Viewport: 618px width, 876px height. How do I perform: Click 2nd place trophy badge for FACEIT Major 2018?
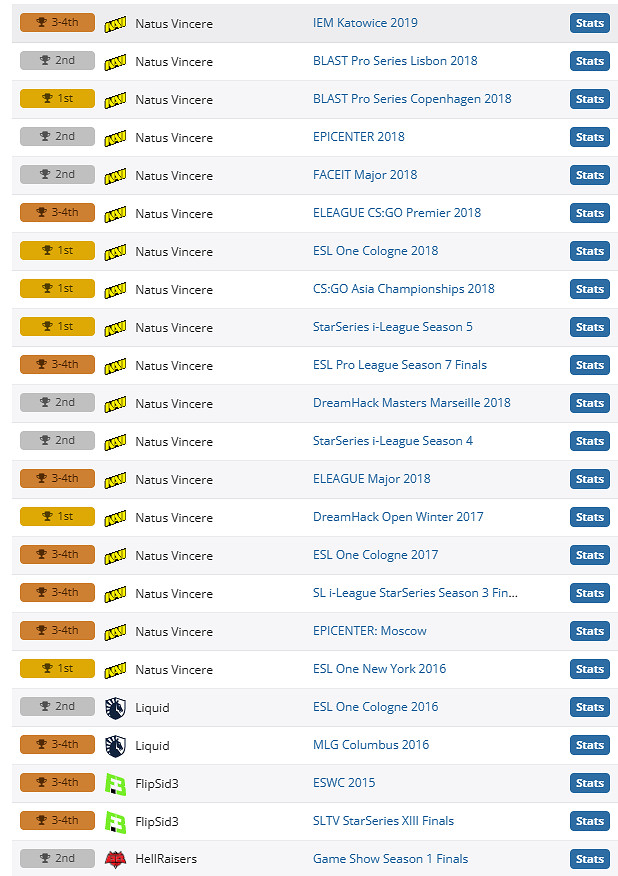tap(57, 175)
